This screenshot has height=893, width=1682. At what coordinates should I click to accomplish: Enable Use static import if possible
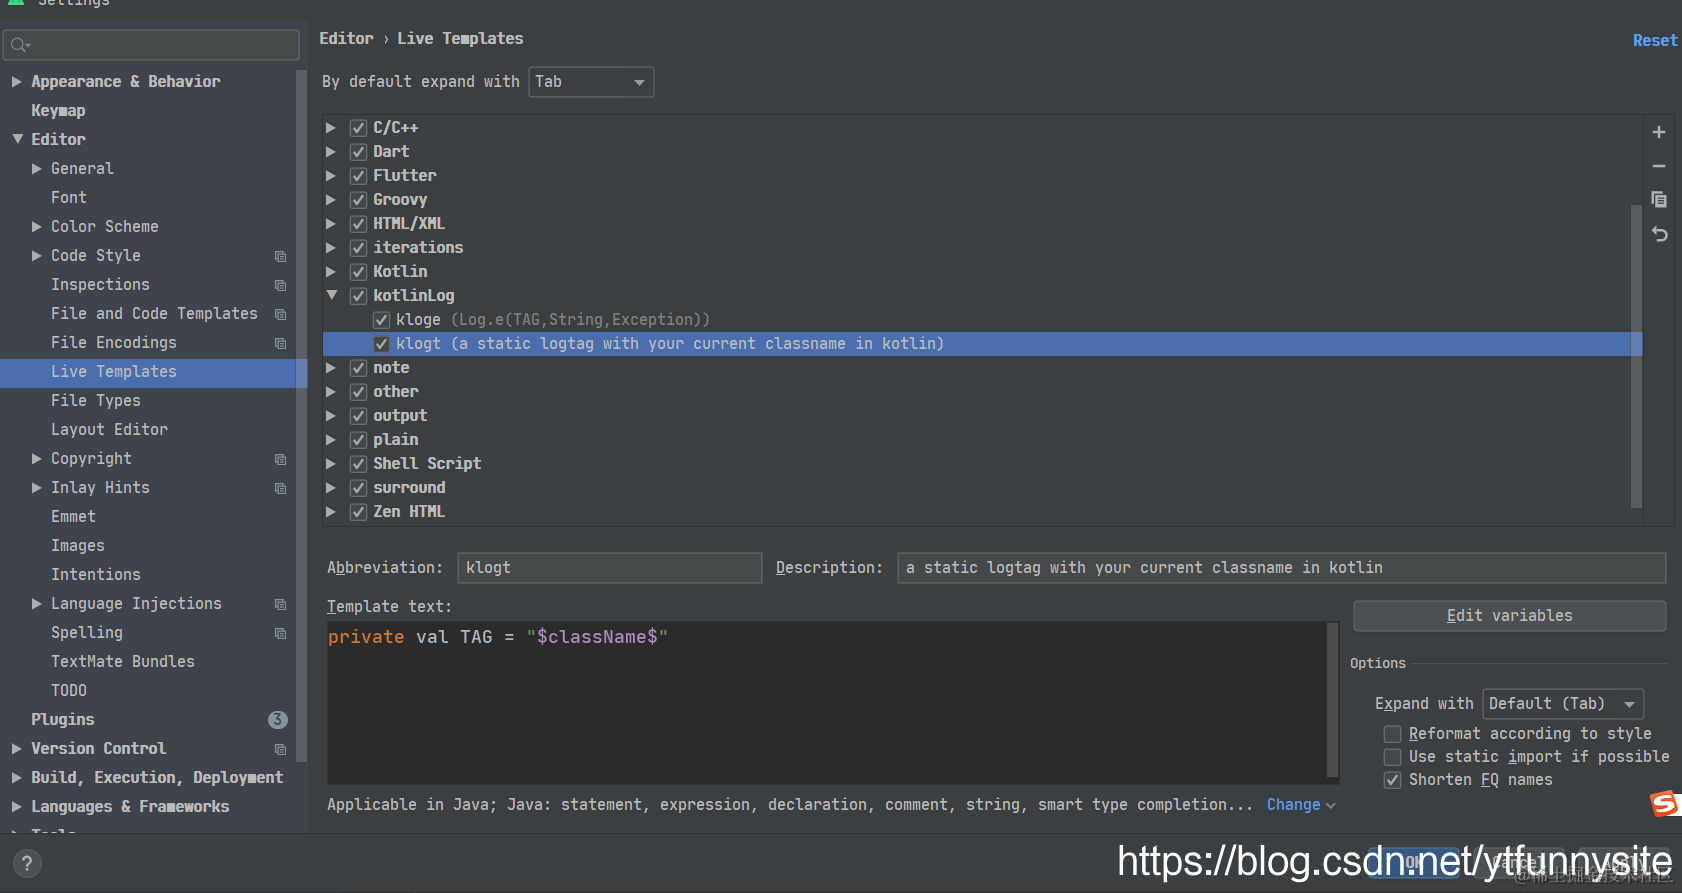pos(1392,757)
